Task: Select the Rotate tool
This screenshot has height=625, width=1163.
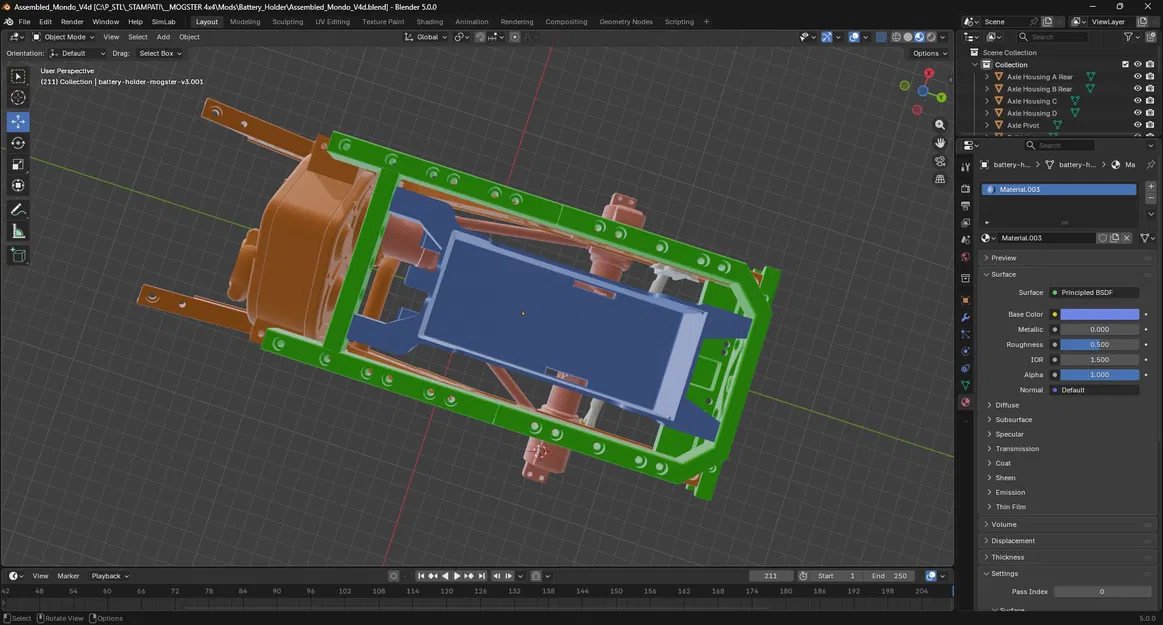Action: (x=17, y=142)
